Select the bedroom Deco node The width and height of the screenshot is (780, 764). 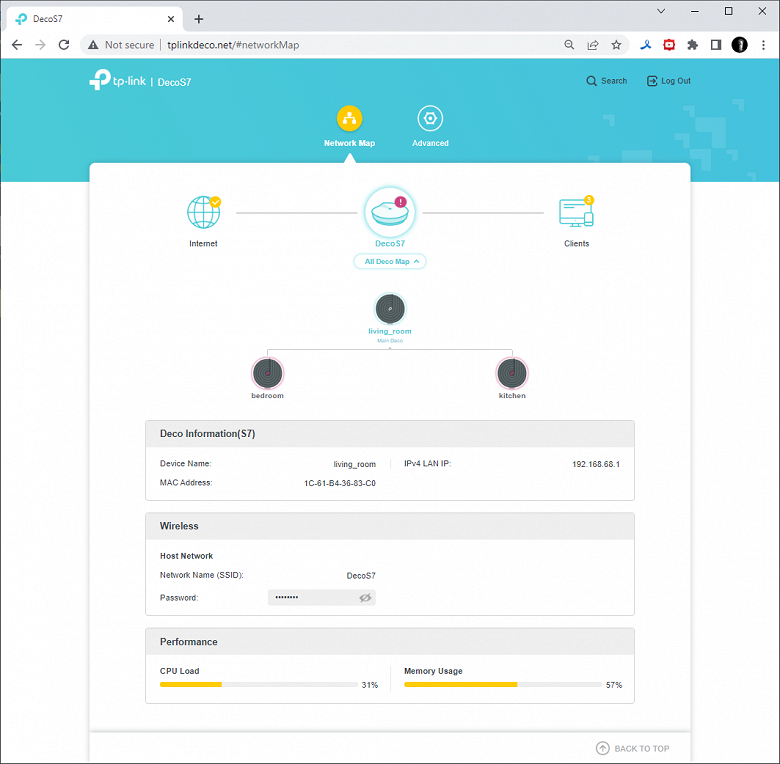(268, 373)
